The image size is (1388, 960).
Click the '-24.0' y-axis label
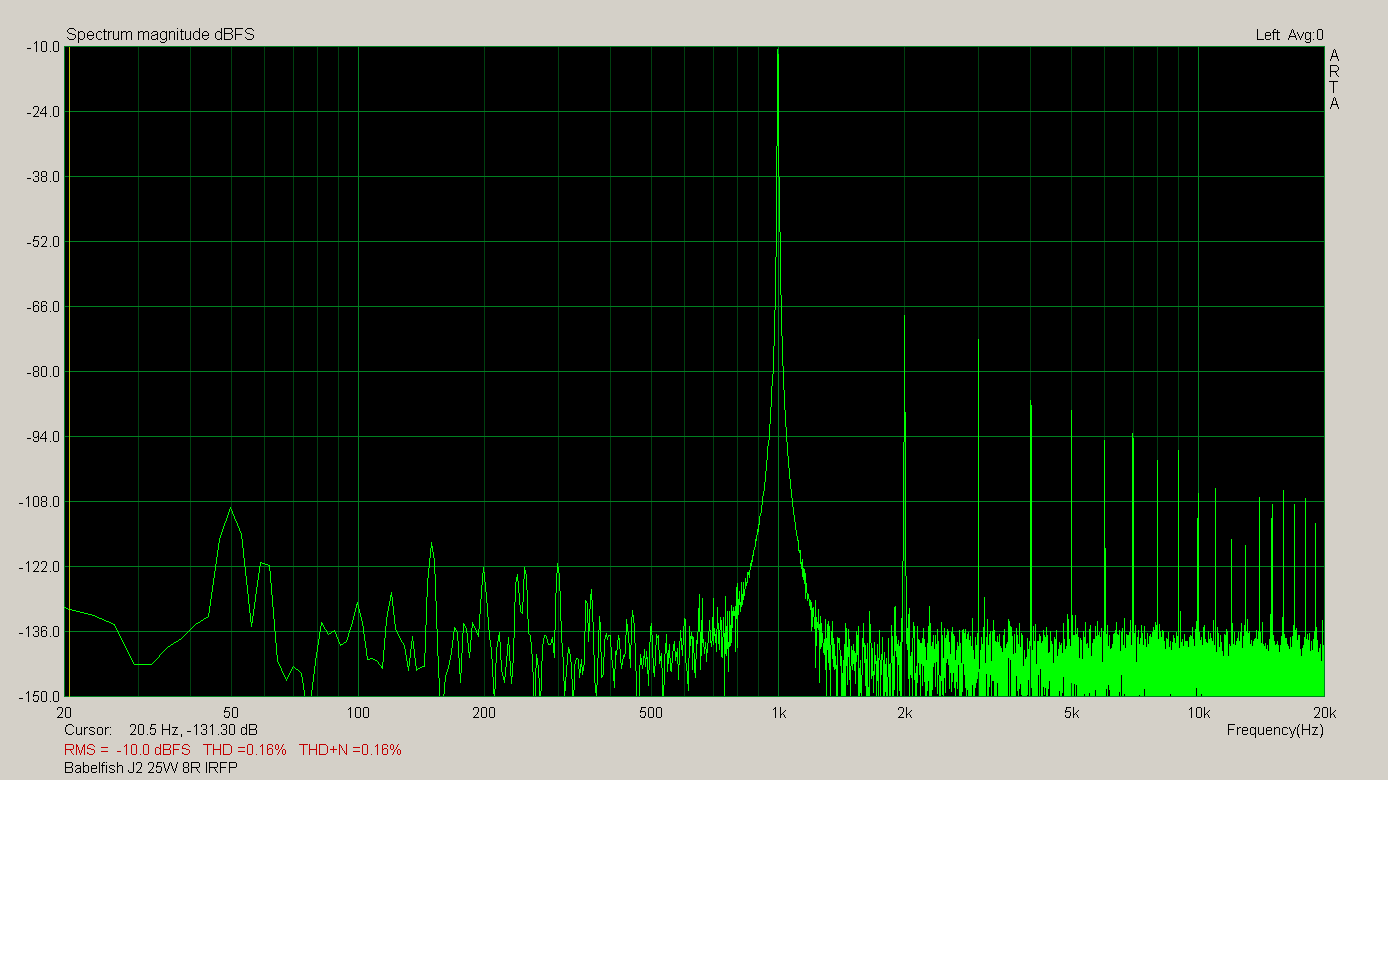[43, 112]
